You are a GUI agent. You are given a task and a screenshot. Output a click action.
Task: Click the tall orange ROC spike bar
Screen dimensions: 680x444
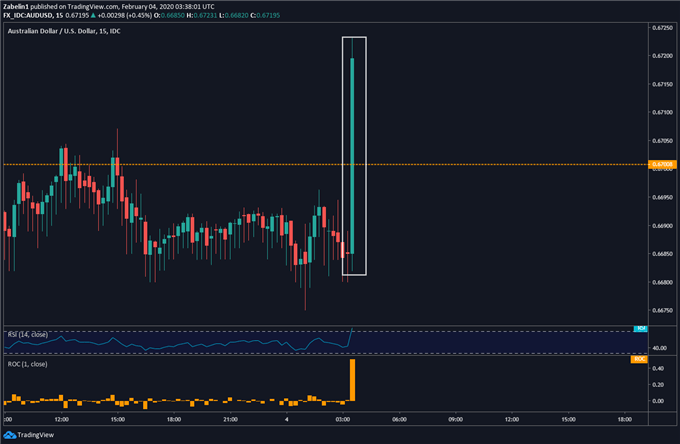point(352,380)
